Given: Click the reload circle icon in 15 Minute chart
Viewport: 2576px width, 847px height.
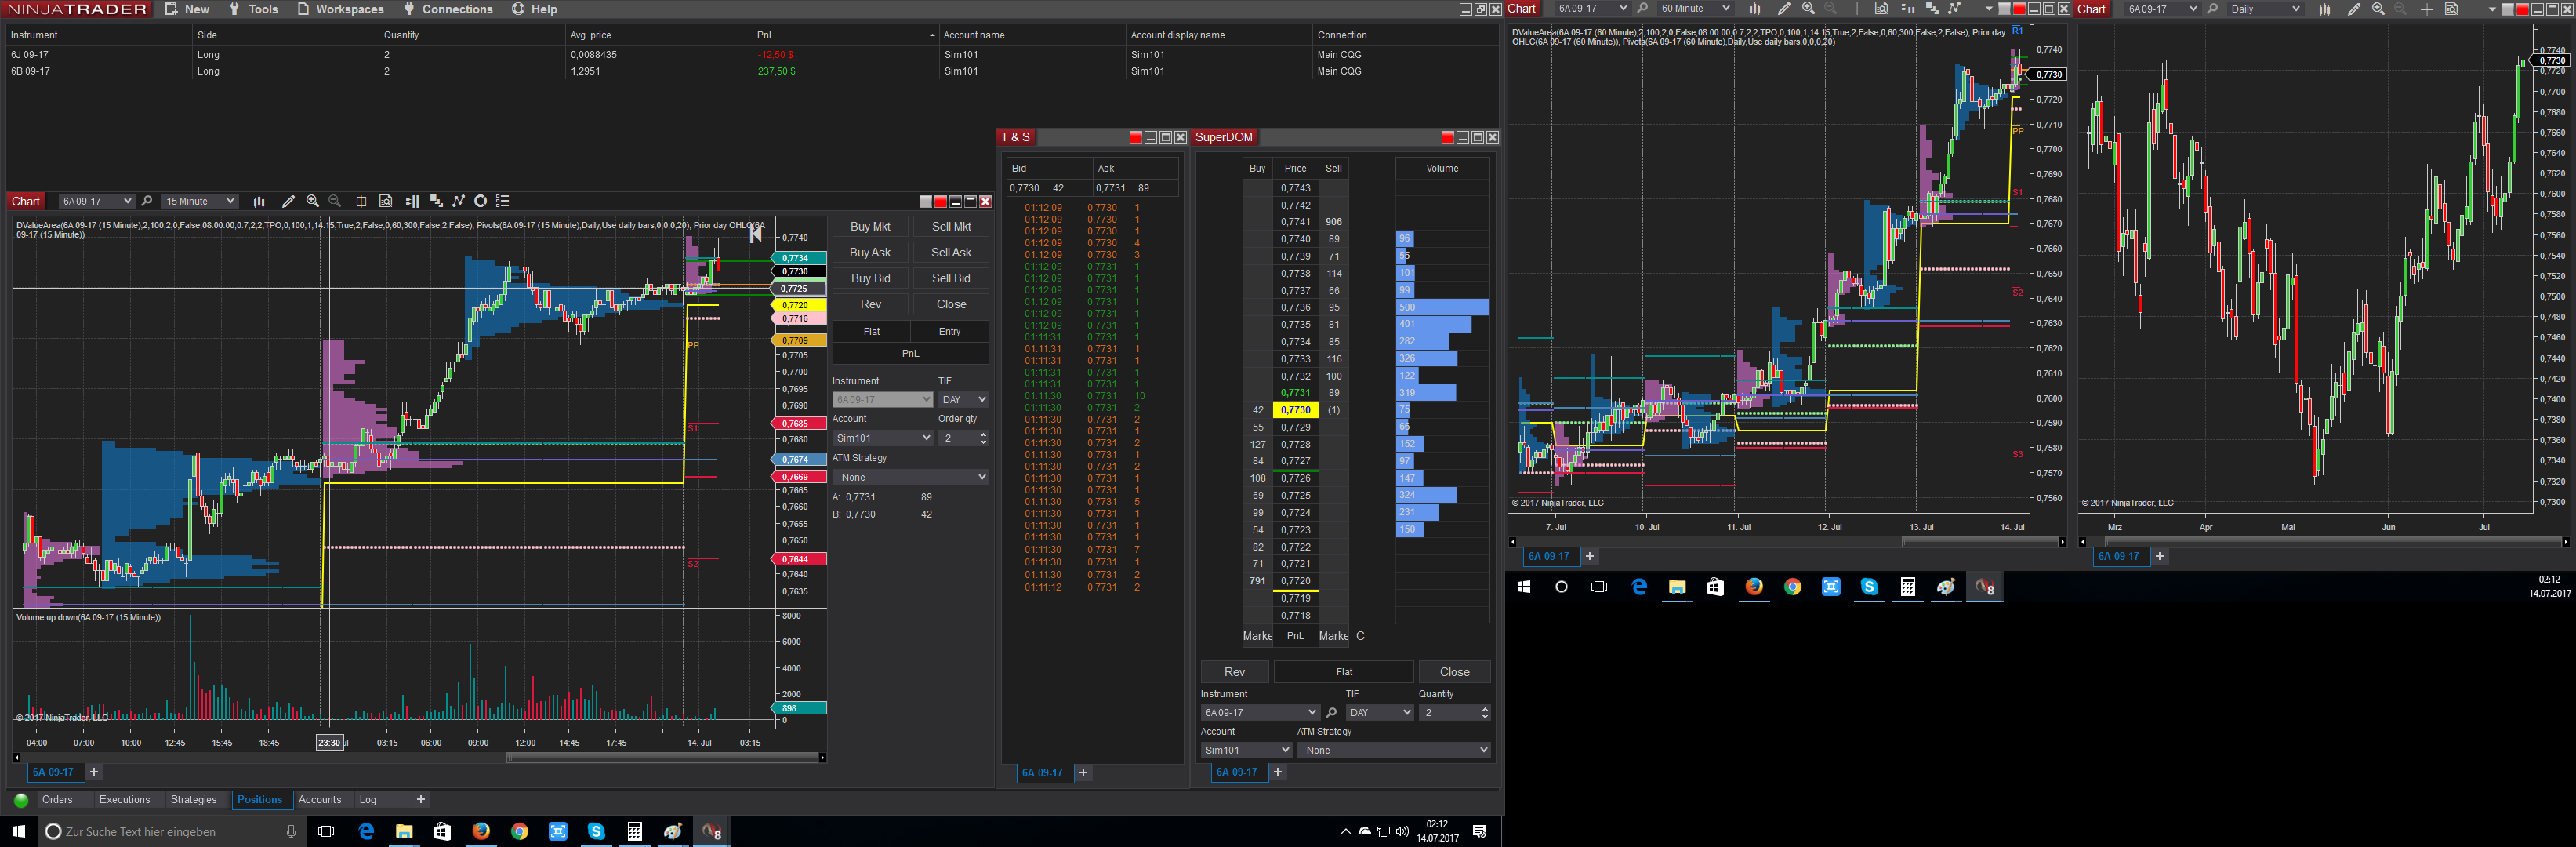Looking at the screenshot, I should click(480, 201).
